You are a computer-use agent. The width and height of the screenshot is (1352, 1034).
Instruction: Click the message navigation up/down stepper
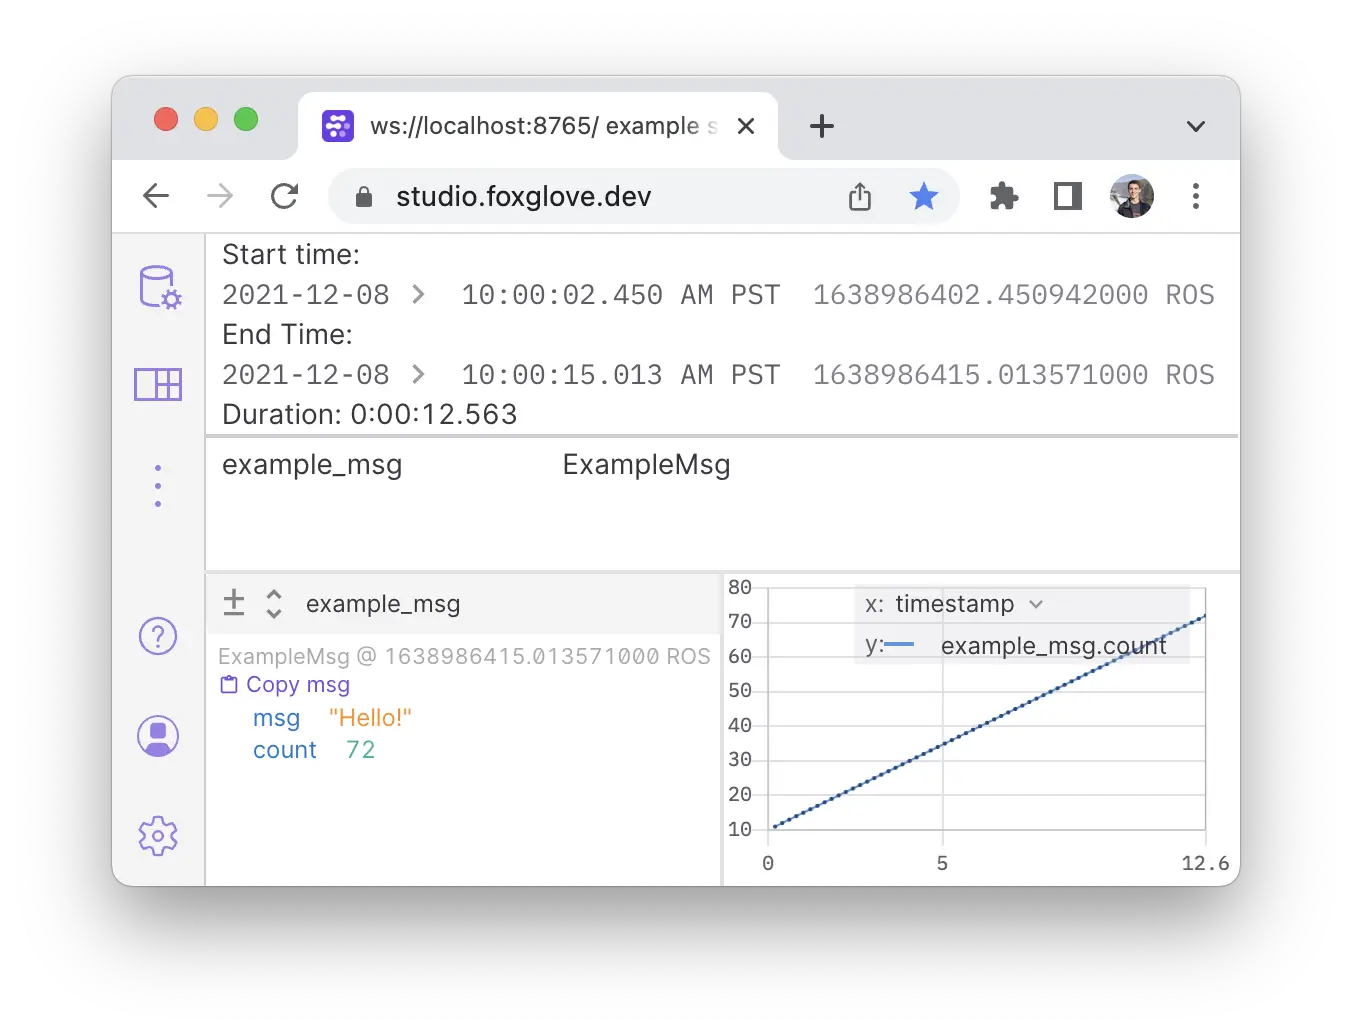click(x=272, y=603)
